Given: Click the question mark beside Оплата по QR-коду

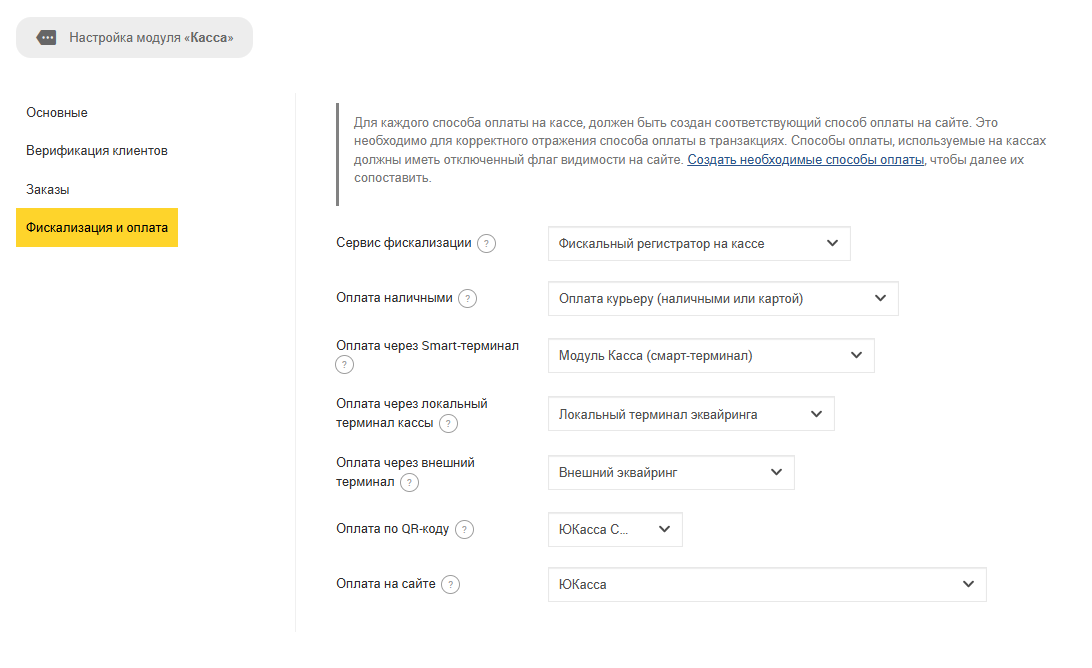Looking at the screenshot, I should click(465, 529).
